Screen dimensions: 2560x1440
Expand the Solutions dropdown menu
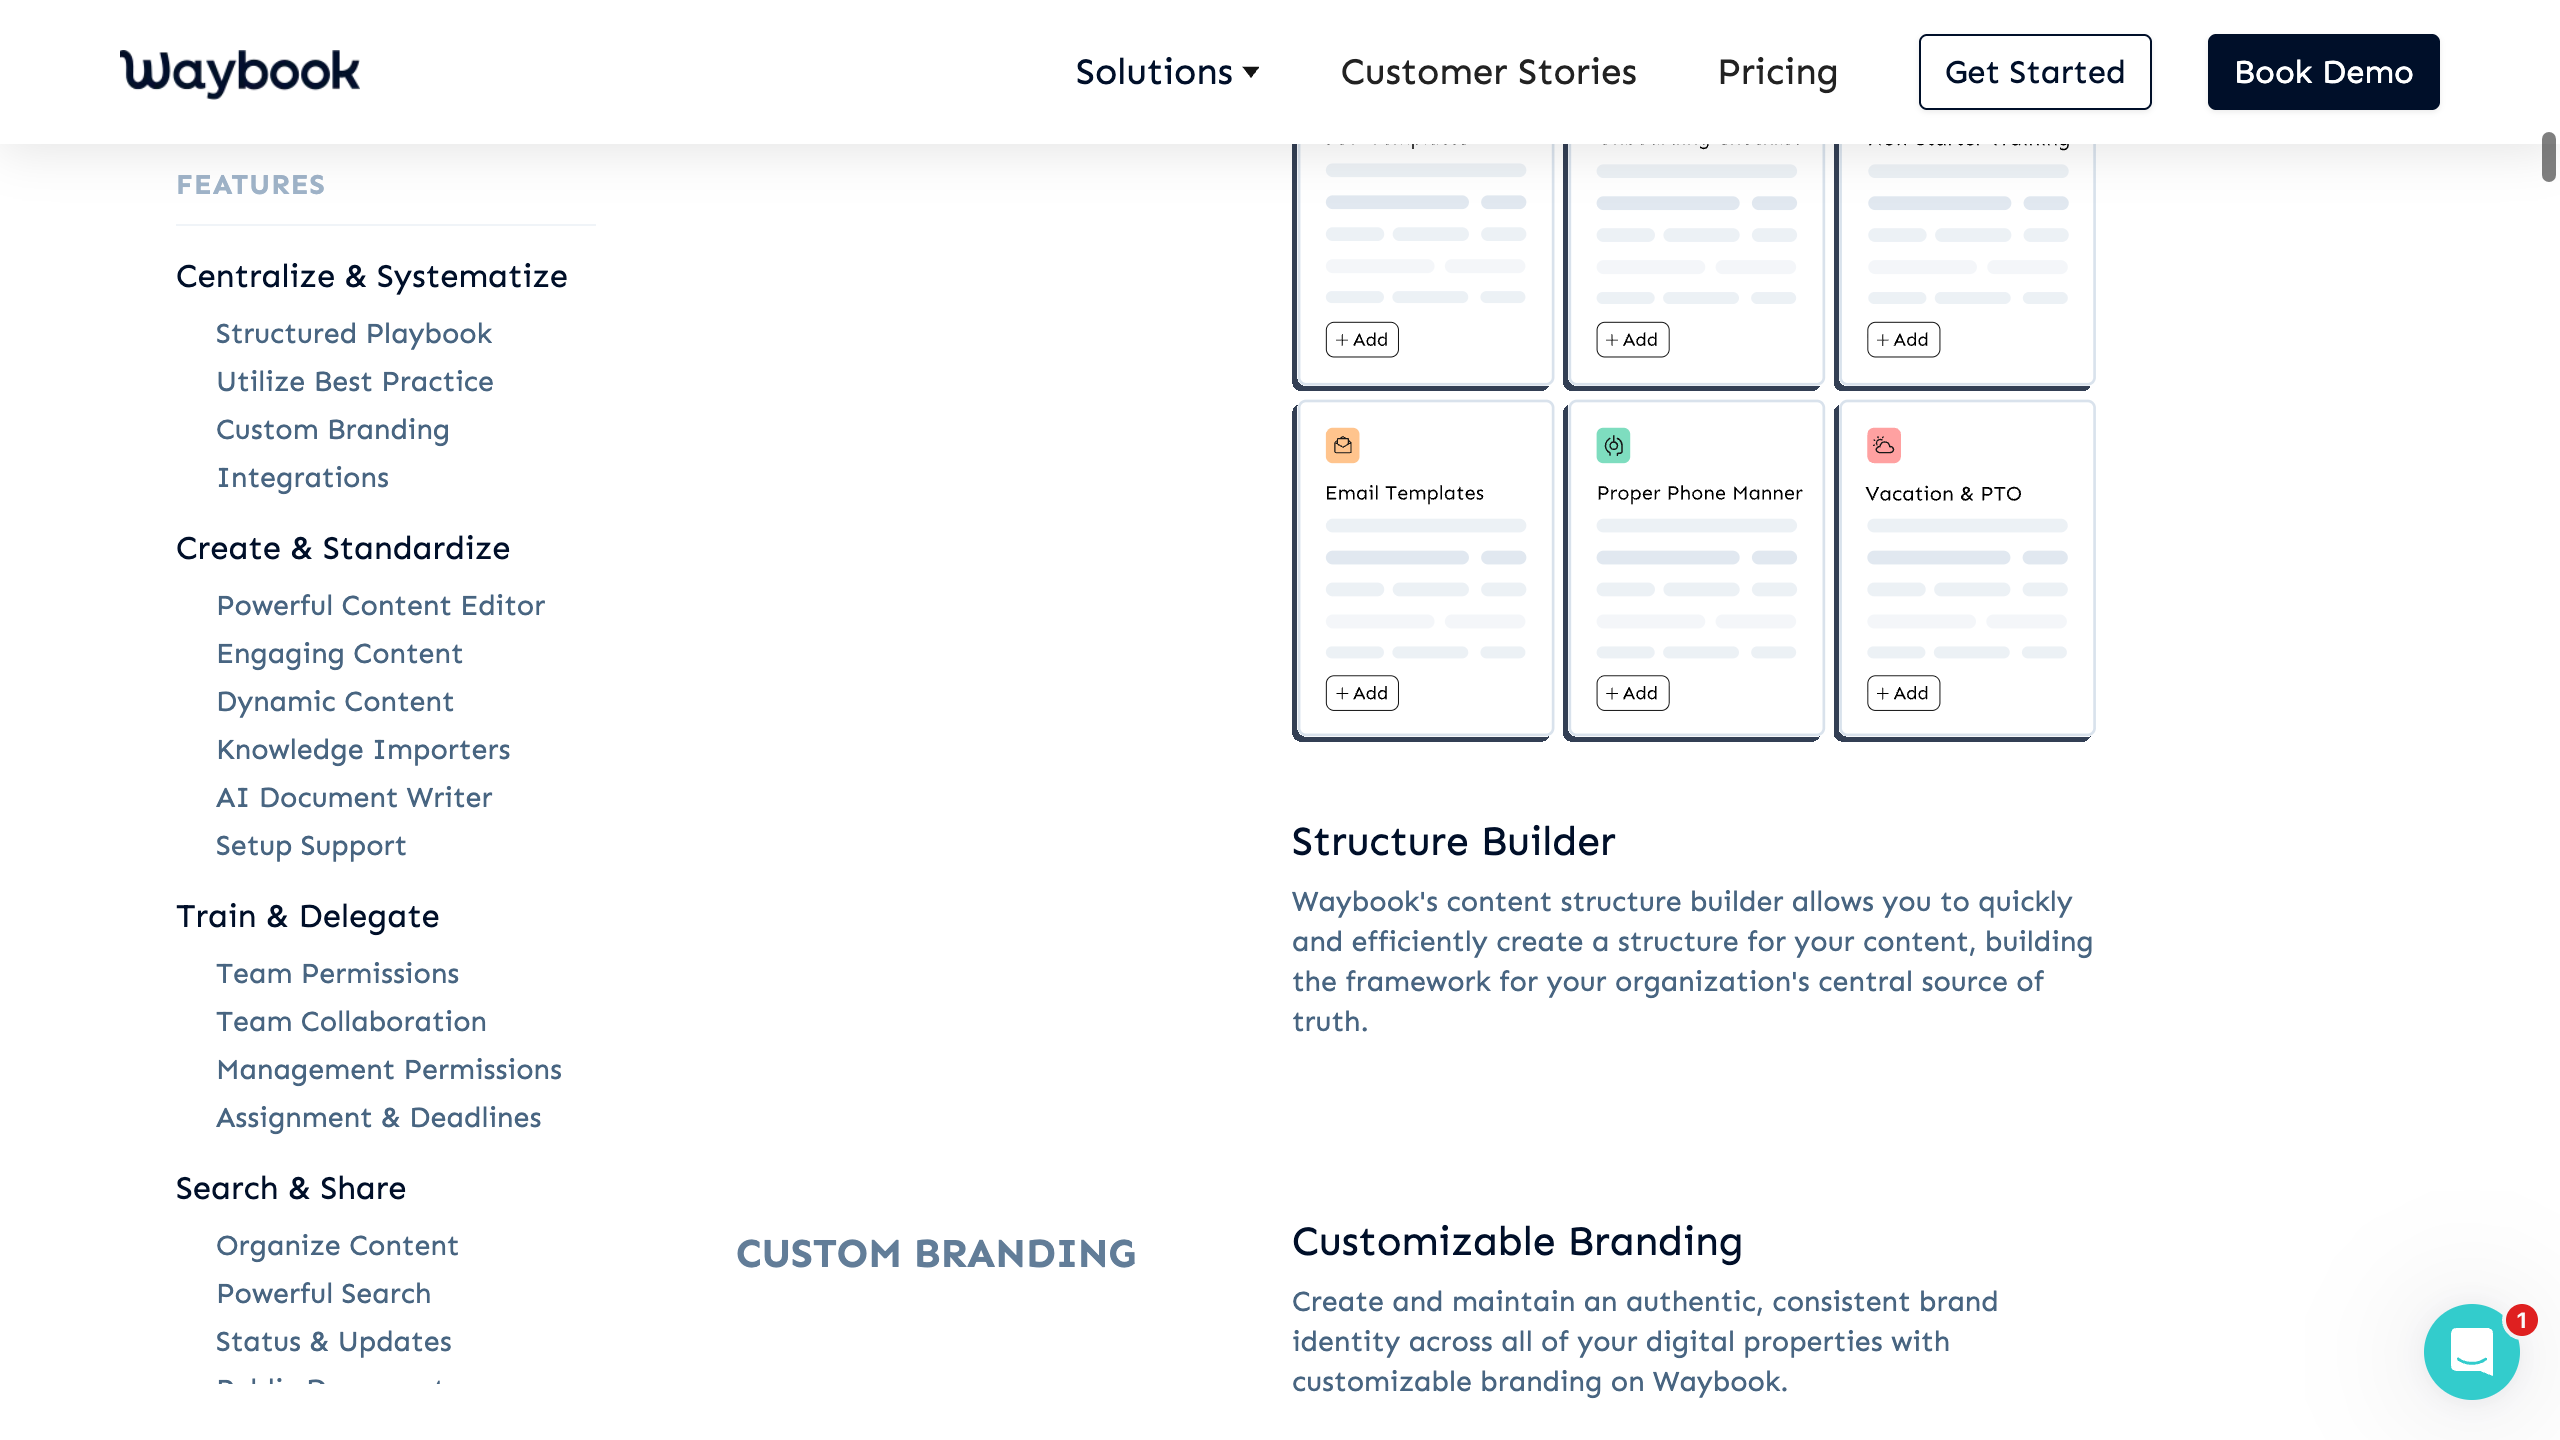pos(1166,72)
